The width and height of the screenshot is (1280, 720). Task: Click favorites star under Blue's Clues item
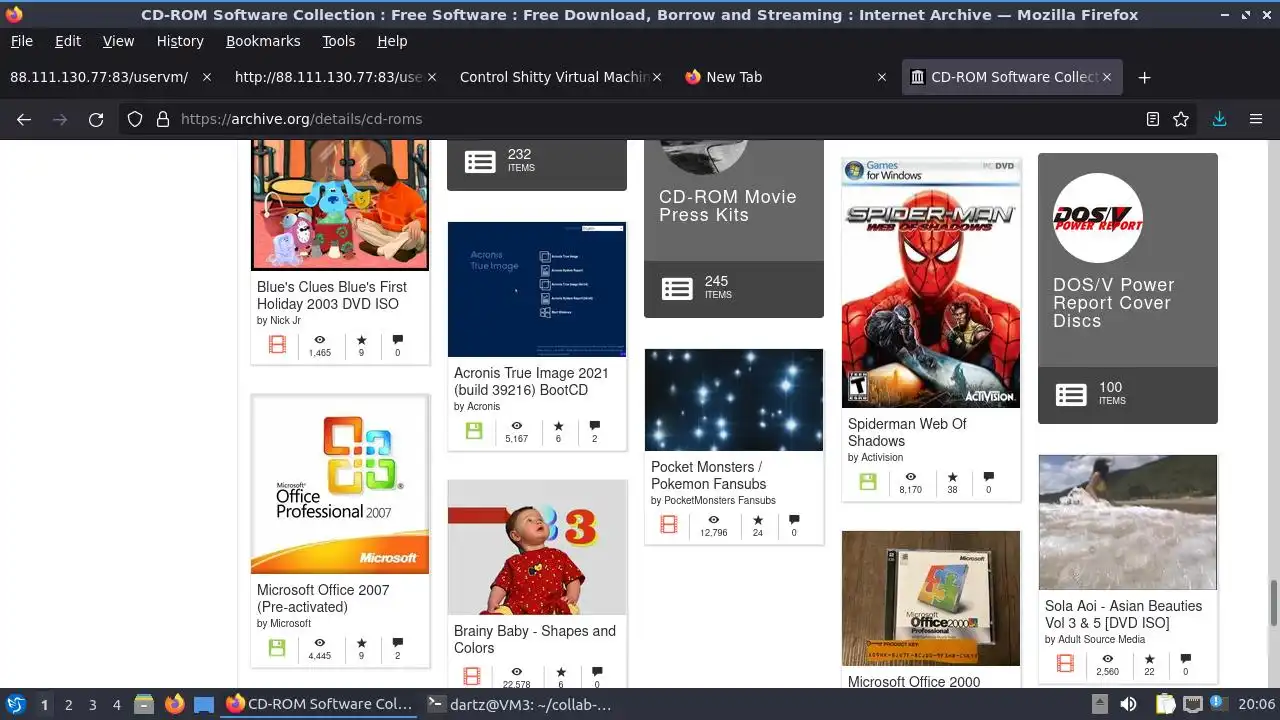pos(361,340)
